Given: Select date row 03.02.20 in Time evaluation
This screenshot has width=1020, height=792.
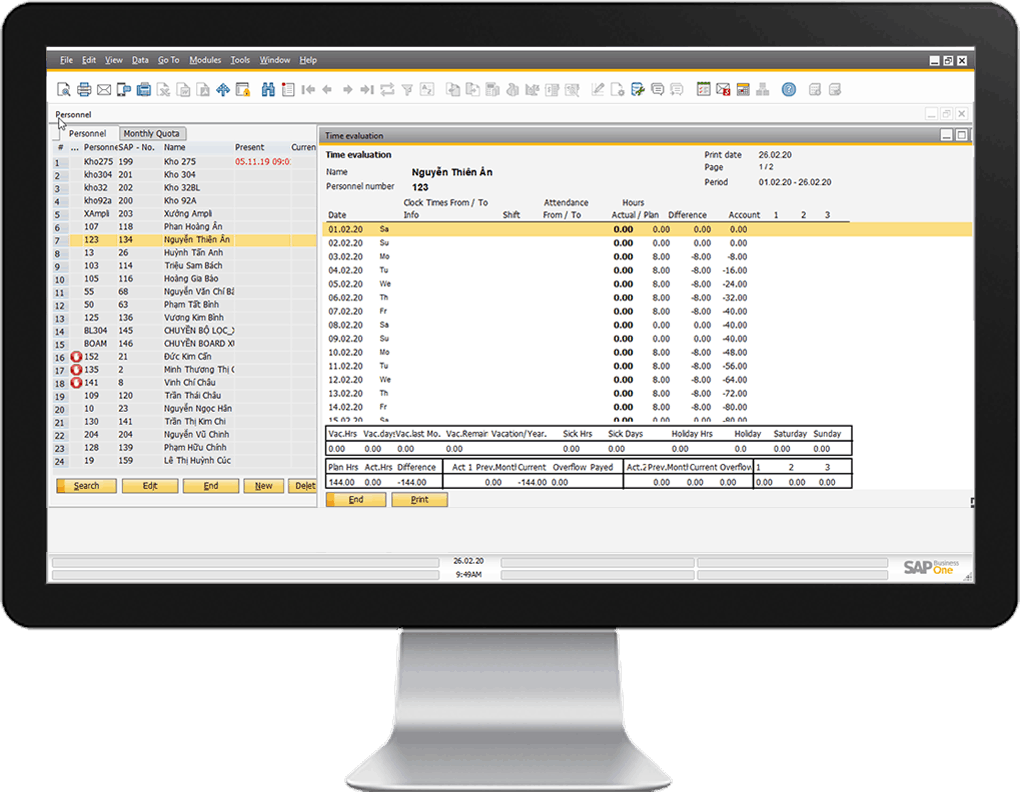Looking at the screenshot, I should 647,257.
